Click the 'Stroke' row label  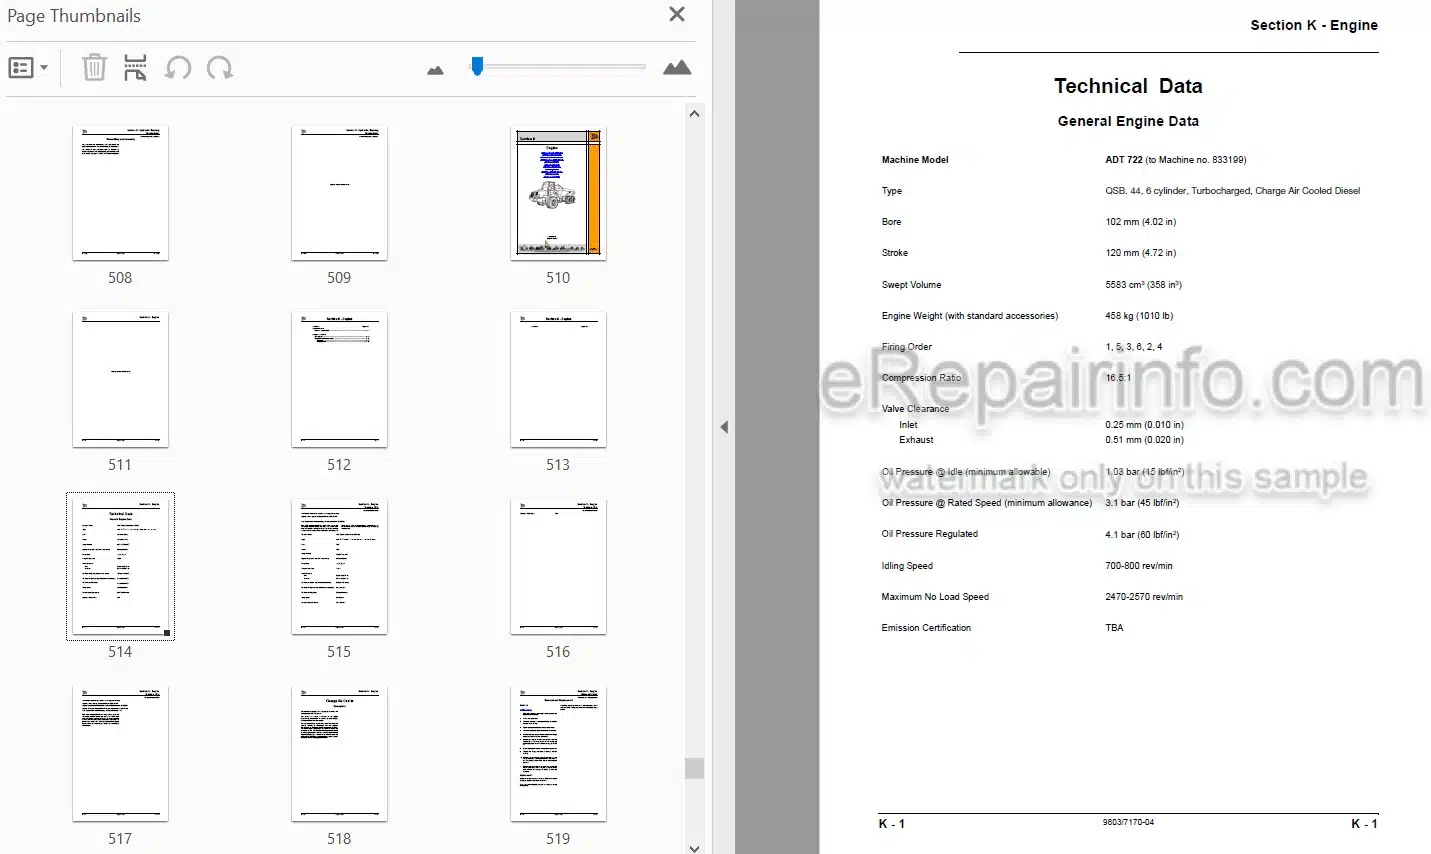895,253
